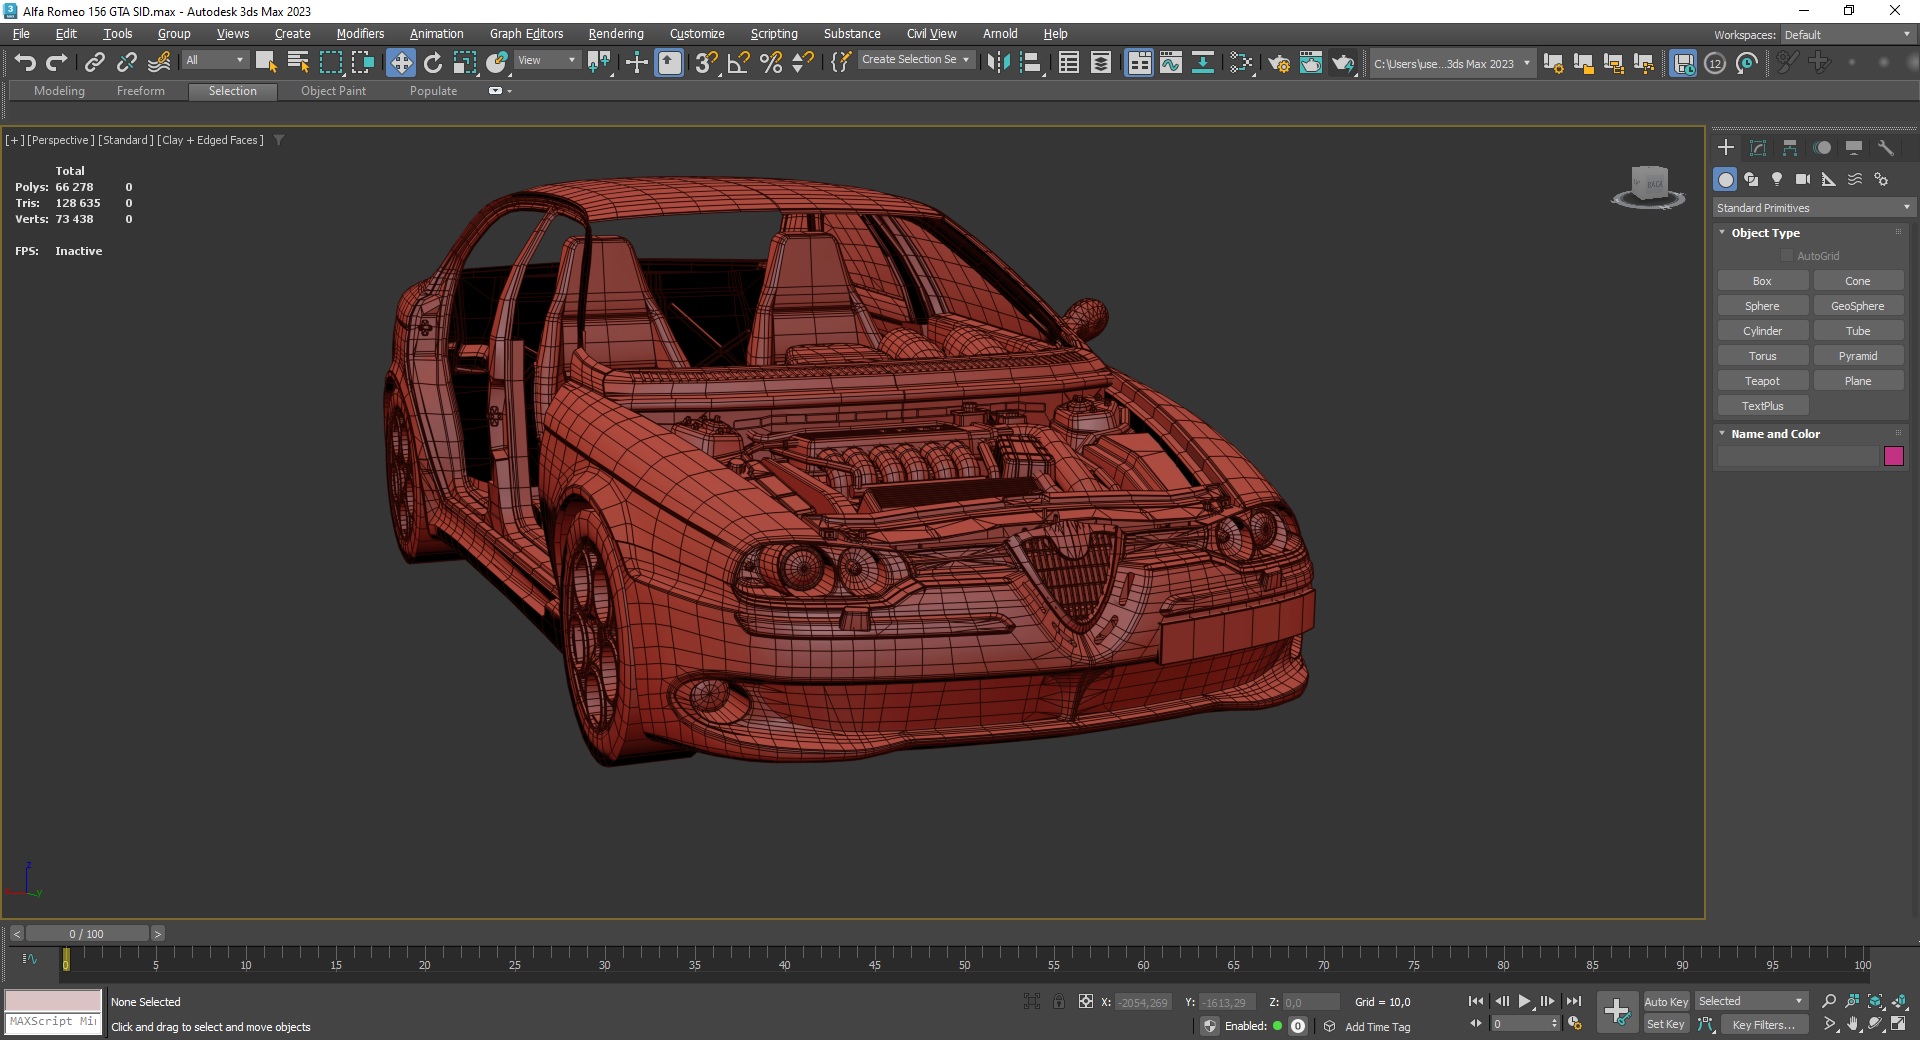Open the Rendering menu
The height and width of the screenshot is (1040, 1920).
coord(615,34)
